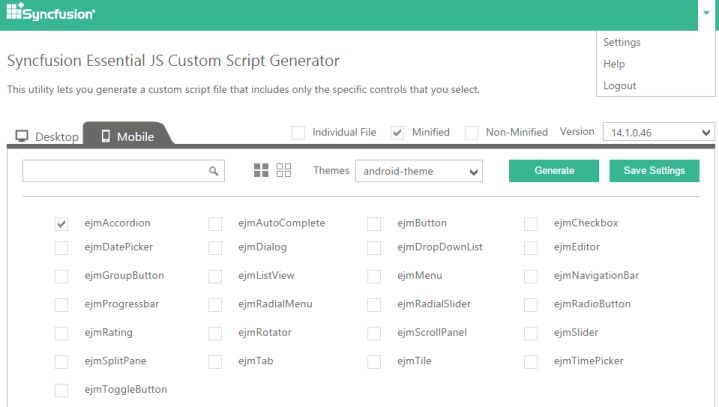The image size is (719, 407).
Task: Check the ejmProgressbar checkbox
Action: pyautogui.click(x=61, y=305)
